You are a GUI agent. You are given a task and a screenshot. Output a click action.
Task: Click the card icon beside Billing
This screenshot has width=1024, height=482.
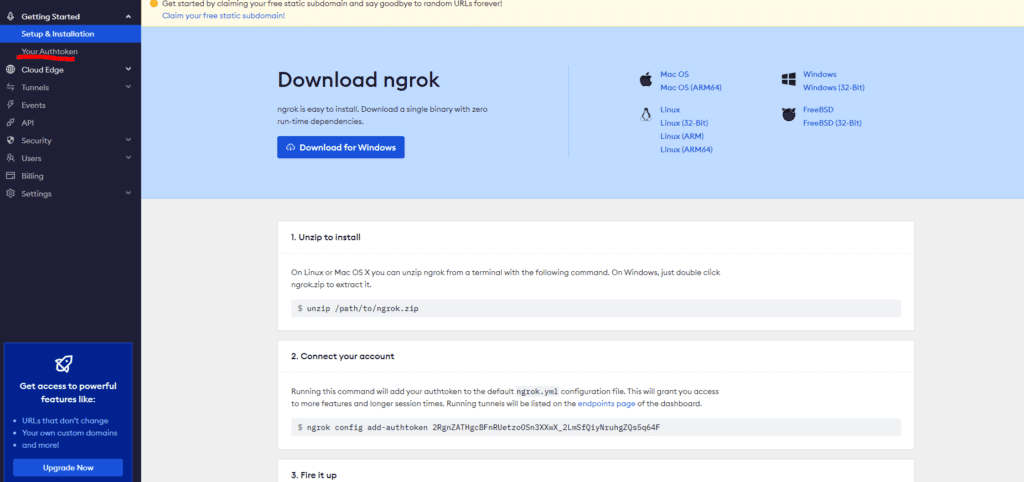[x=10, y=176]
